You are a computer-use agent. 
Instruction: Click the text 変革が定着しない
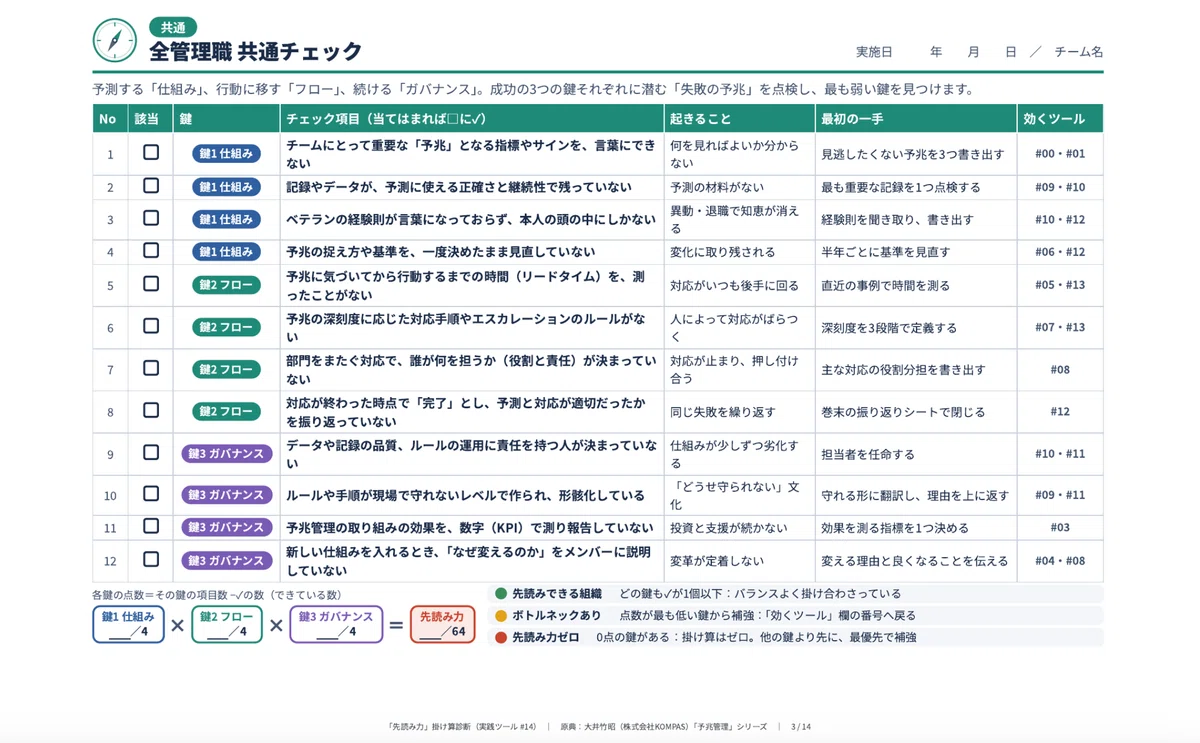(x=717, y=560)
